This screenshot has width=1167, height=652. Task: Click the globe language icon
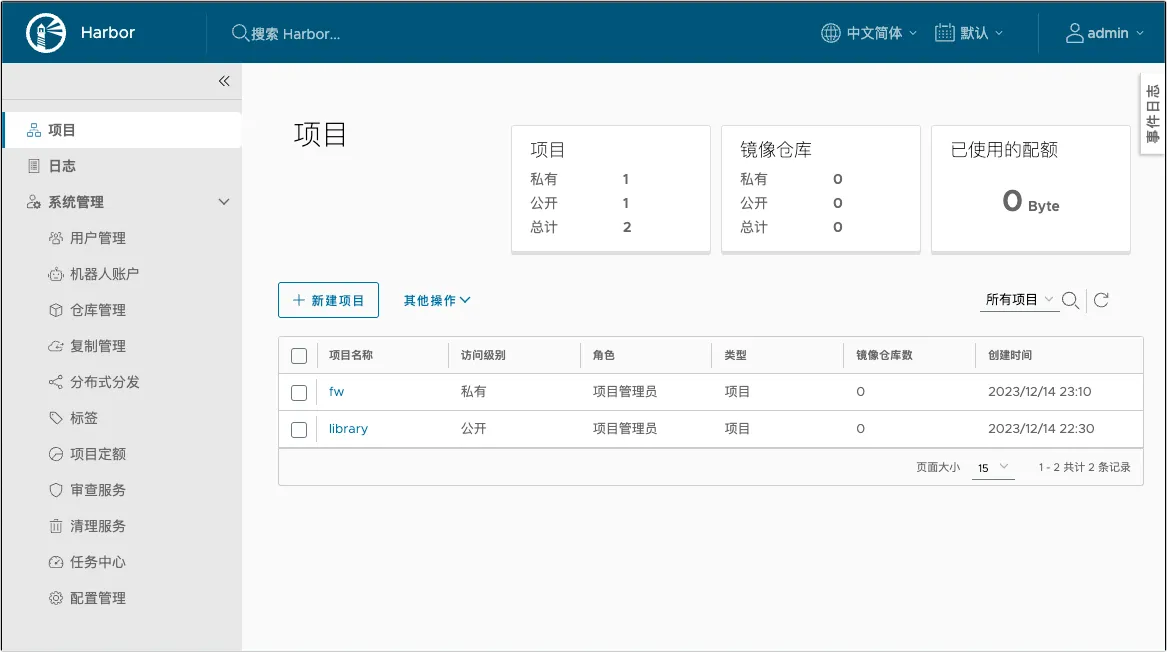(831, 33)
